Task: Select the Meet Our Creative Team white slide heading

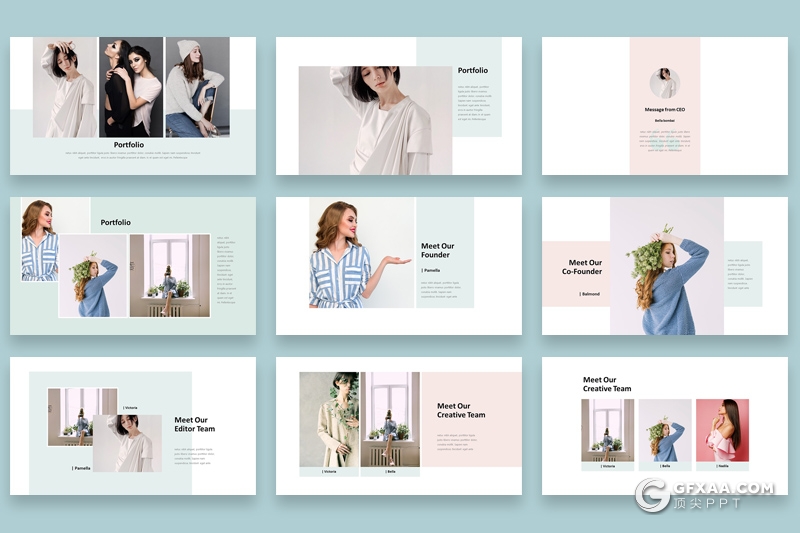Action: point(607,384)
